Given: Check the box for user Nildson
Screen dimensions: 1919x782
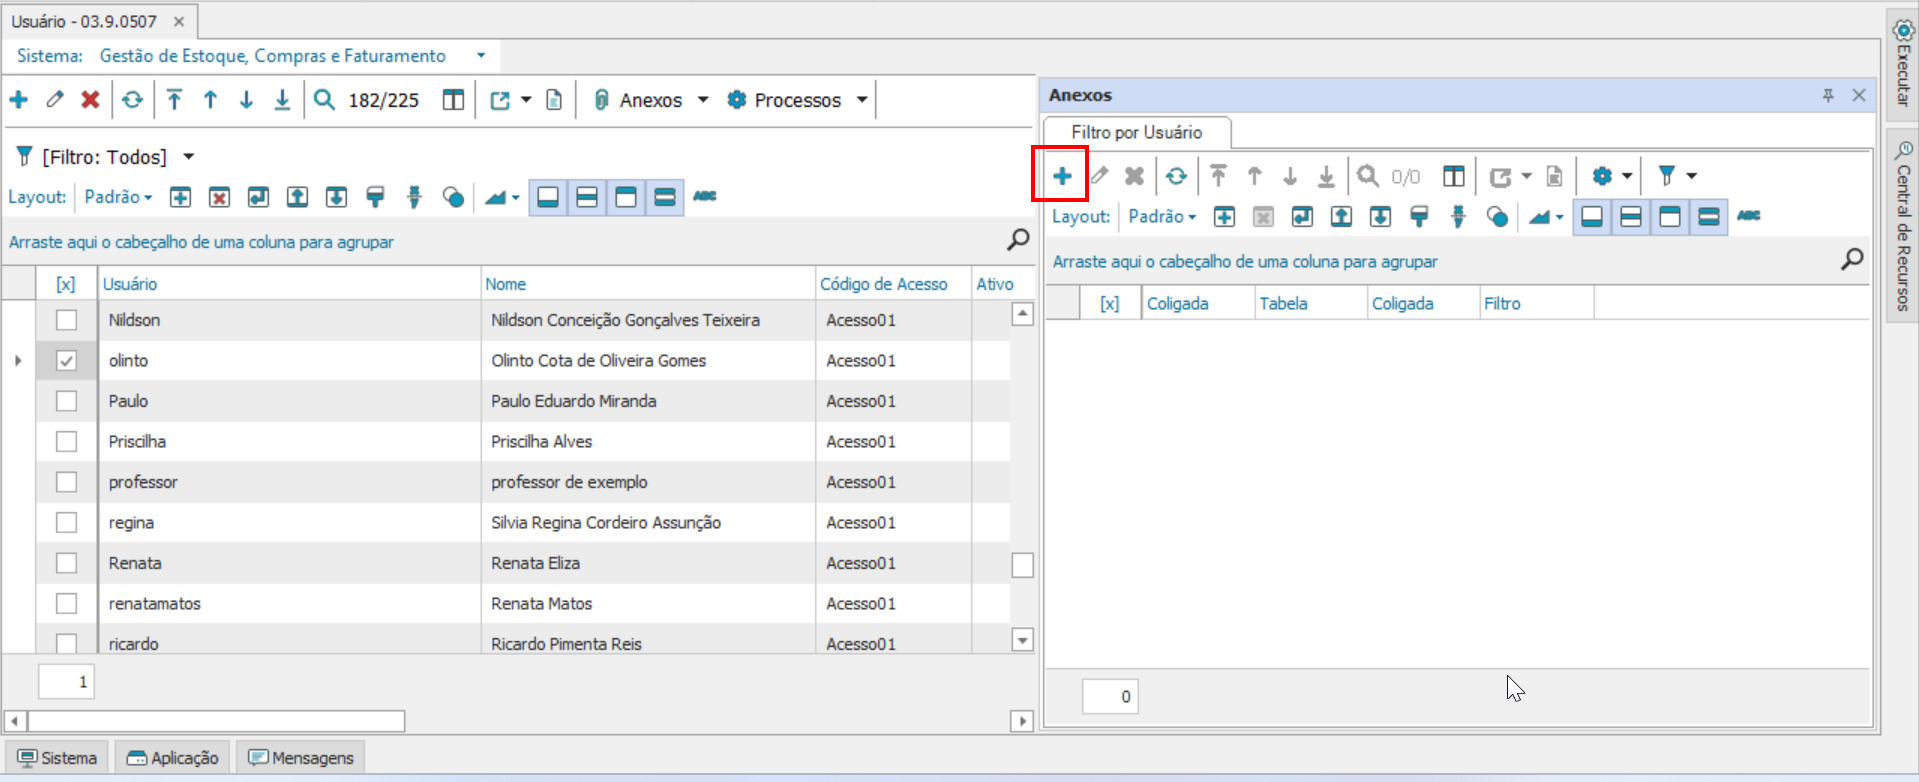Looking at the screenshot, I should pos(66,320).
